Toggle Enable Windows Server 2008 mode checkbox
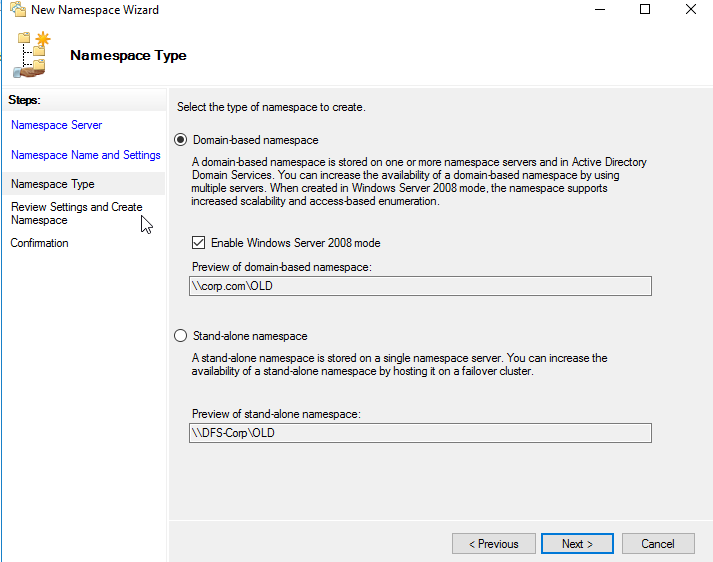 [198, 243]
